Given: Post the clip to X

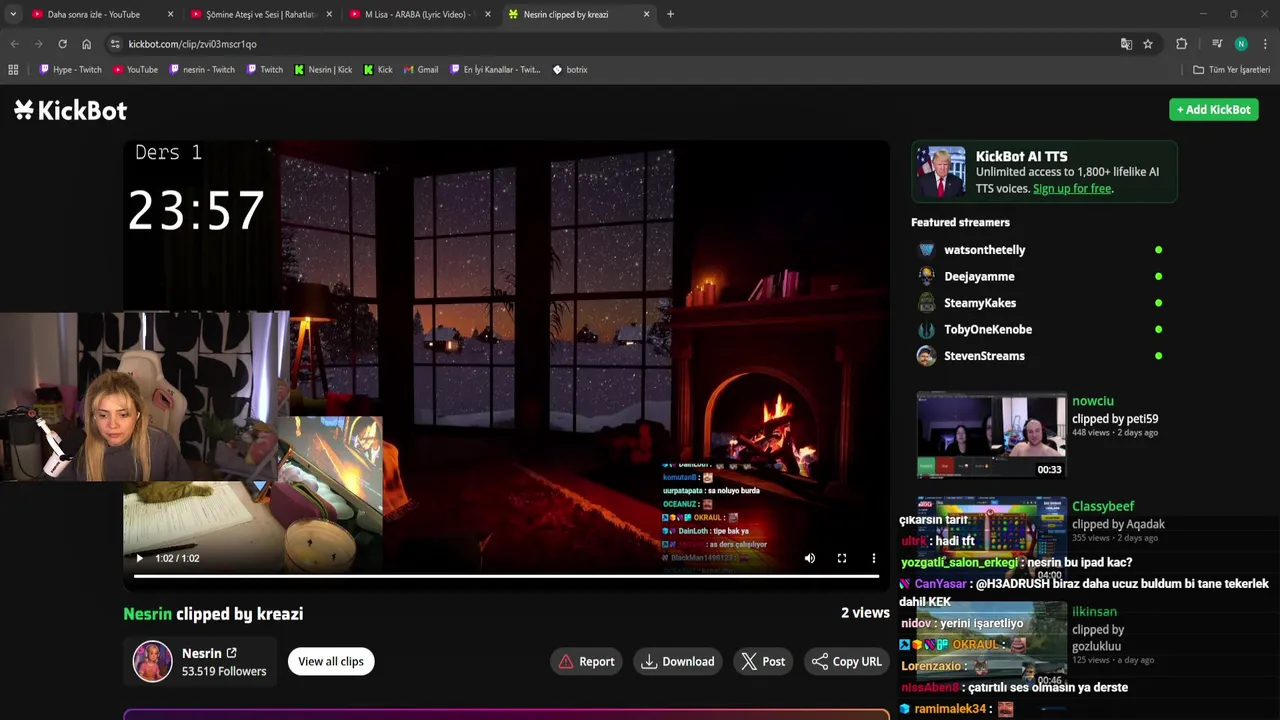Looking at the screenshot, I should pyautogui.click(x=763, y=661).
